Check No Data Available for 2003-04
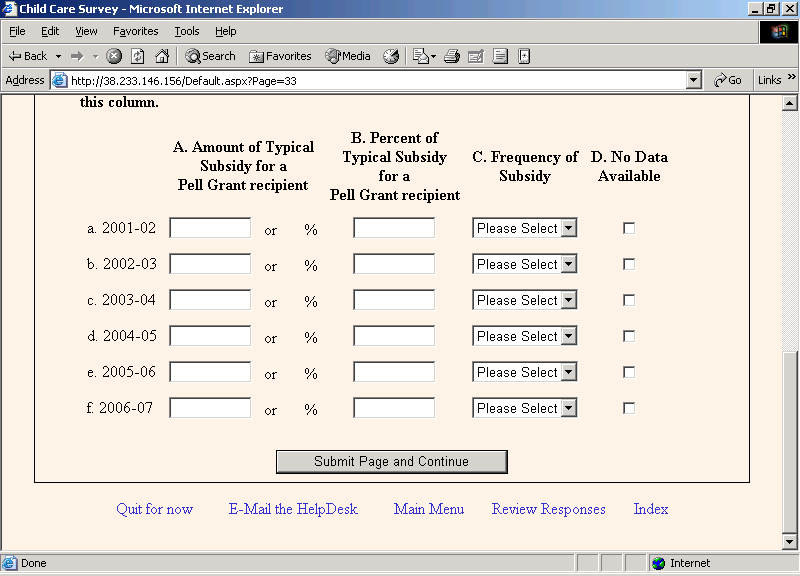The width and height of the screenshot is (800, 576). click(x=629, y=300)
